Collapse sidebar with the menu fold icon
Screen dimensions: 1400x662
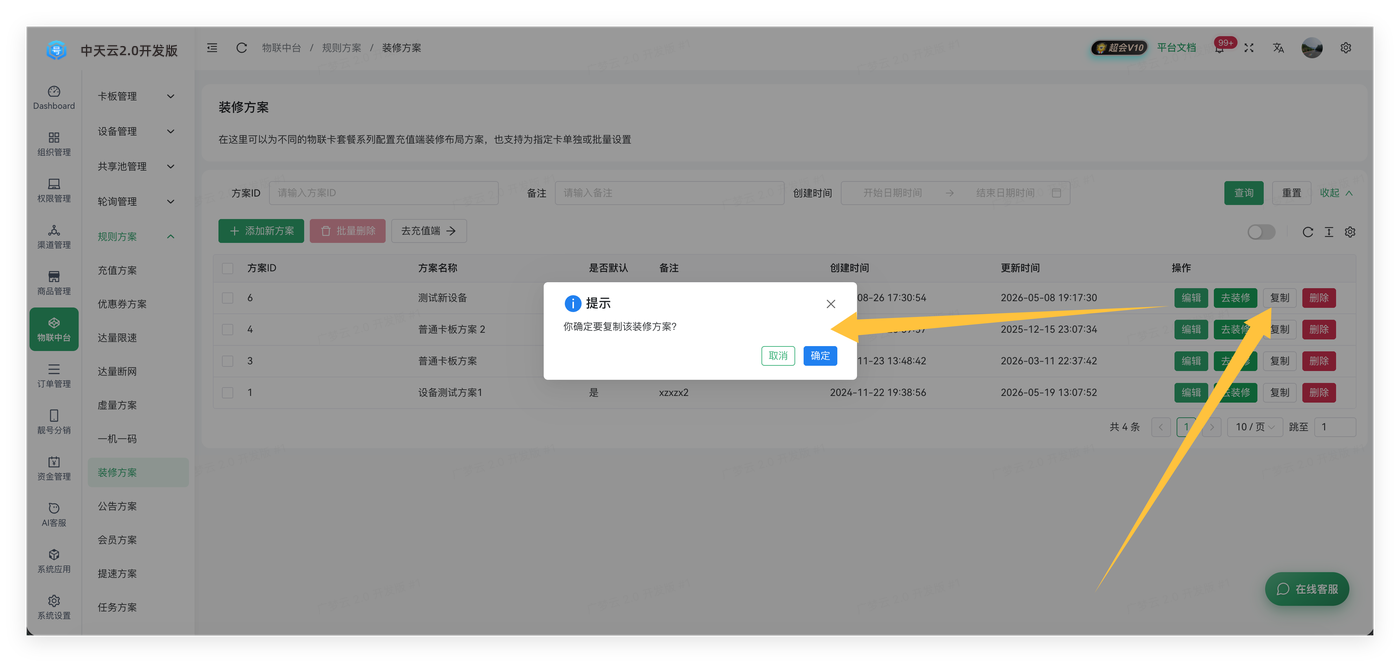(x=212, y=48)
